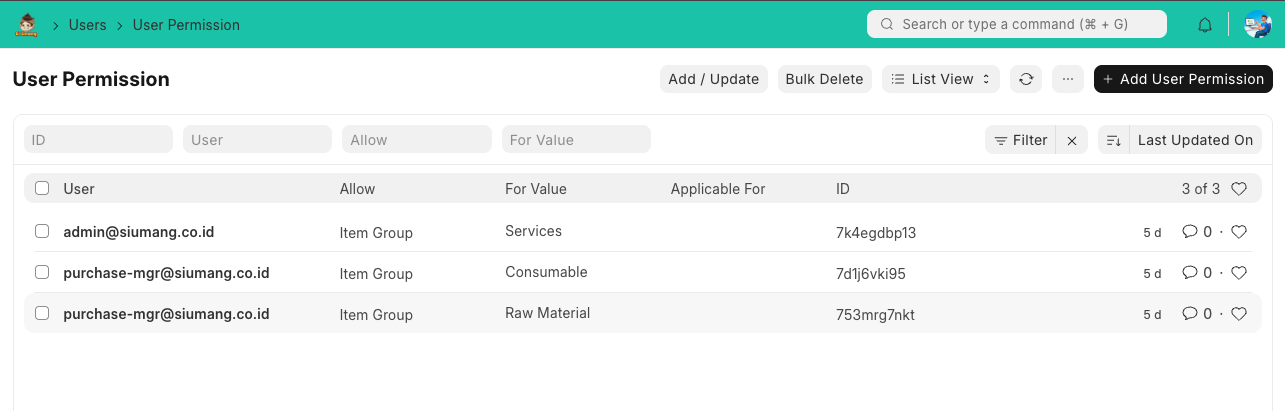Clear filters with the X button
Screen dimensions: 1285x411
(1072, 141)
